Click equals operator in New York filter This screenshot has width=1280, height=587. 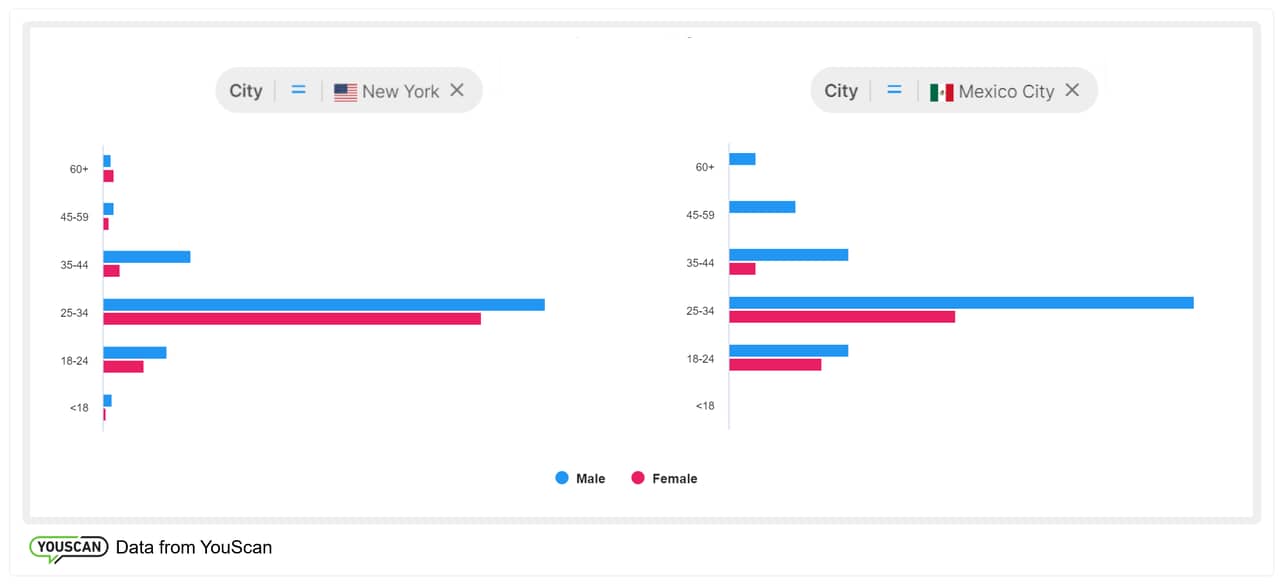(298, 90)
